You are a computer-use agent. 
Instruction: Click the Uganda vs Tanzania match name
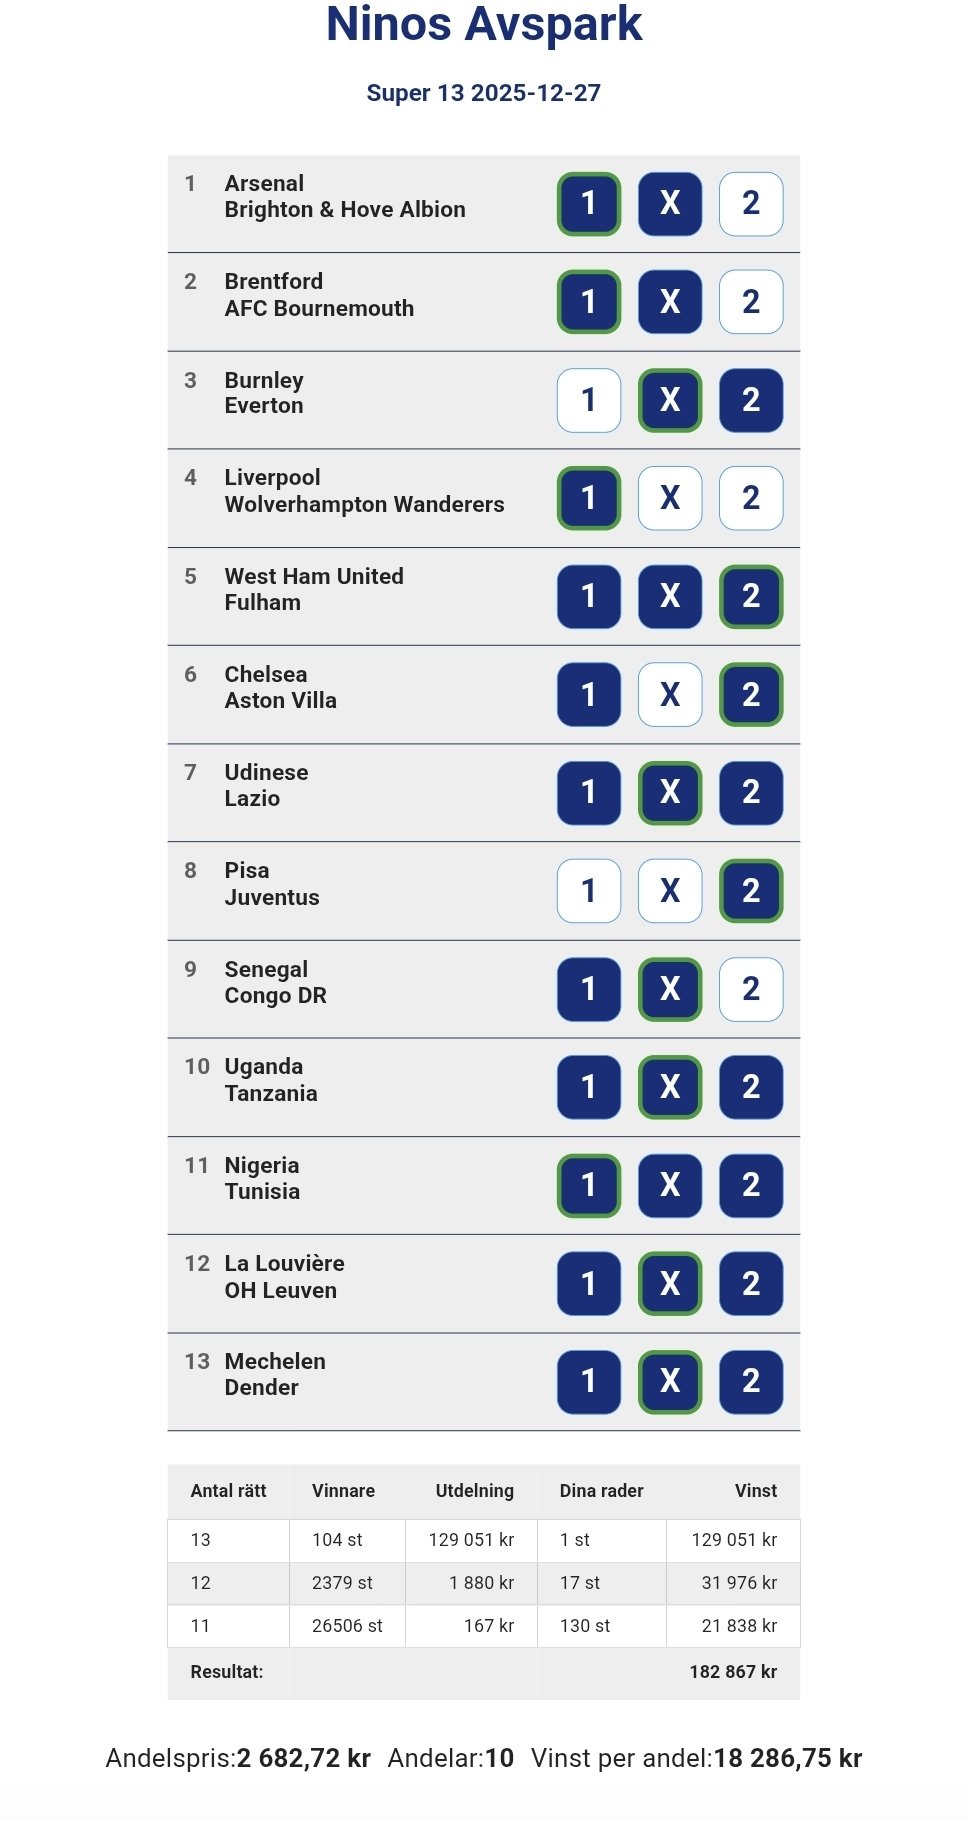[x=270, y=1080]
